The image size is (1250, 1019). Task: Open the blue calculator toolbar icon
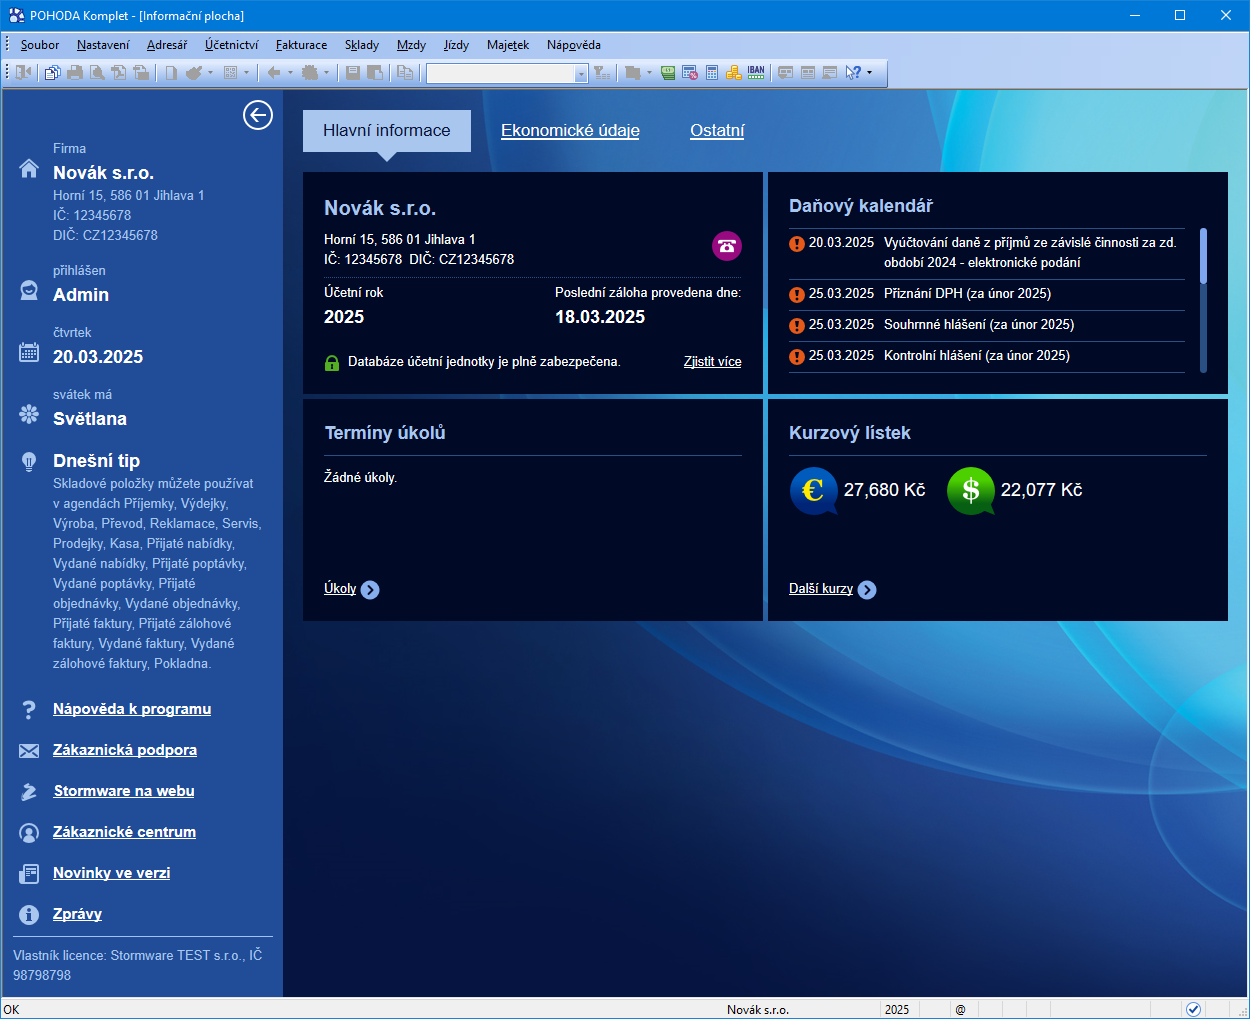coord(712,72)
